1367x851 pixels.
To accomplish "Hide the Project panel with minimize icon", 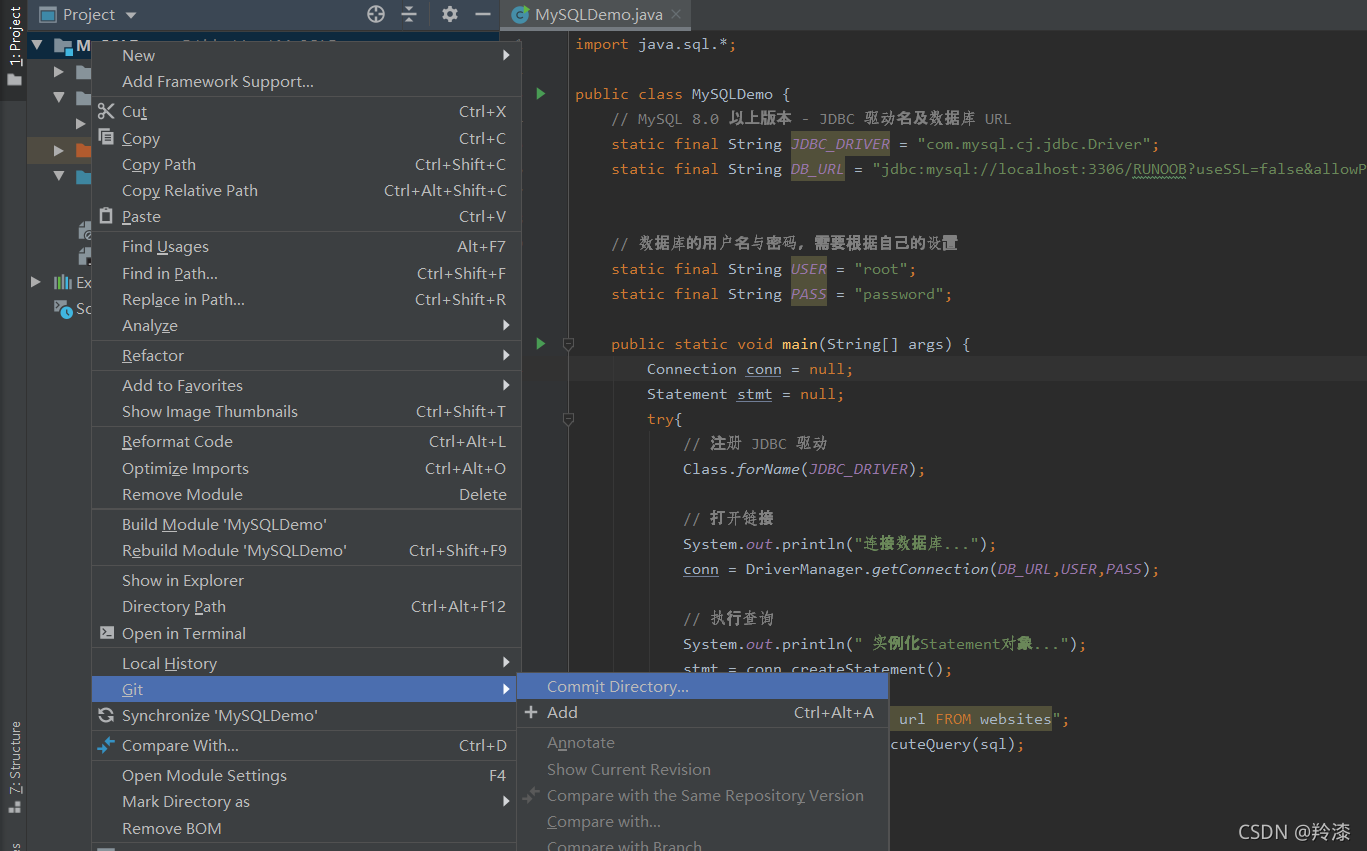I will tap(483, 14).
